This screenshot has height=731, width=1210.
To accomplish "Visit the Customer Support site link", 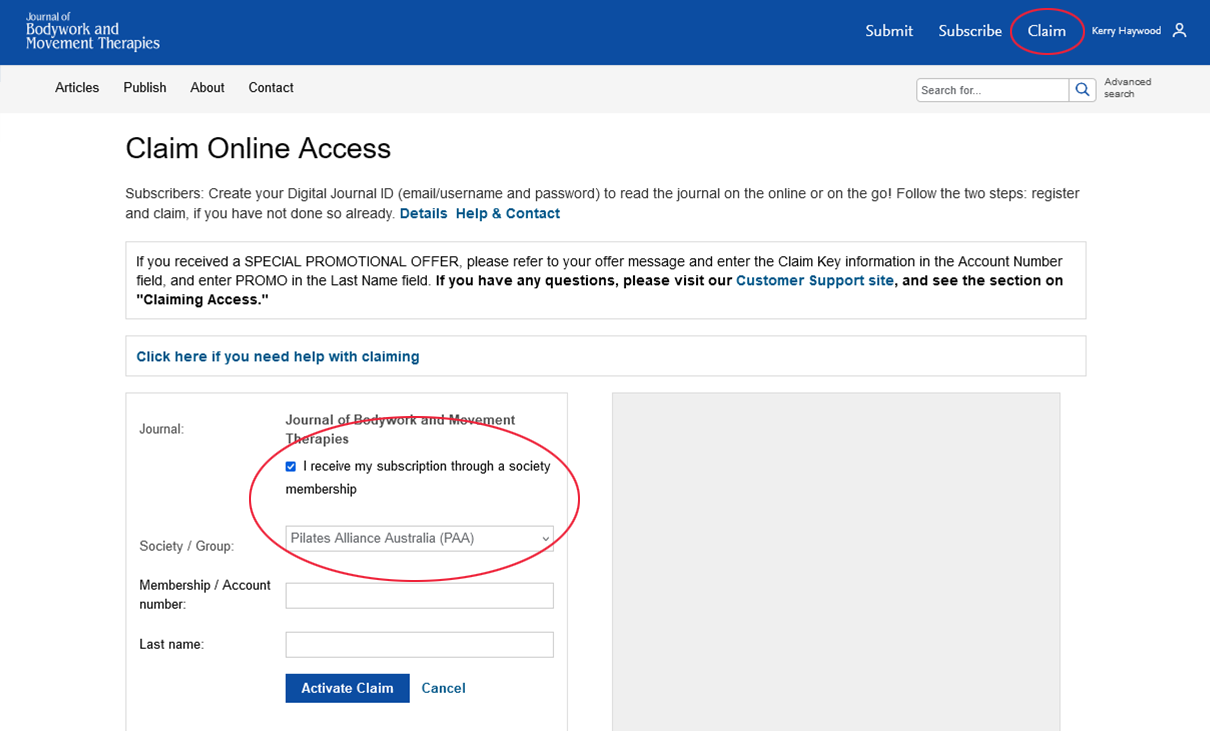I will [x=815, y=281].
